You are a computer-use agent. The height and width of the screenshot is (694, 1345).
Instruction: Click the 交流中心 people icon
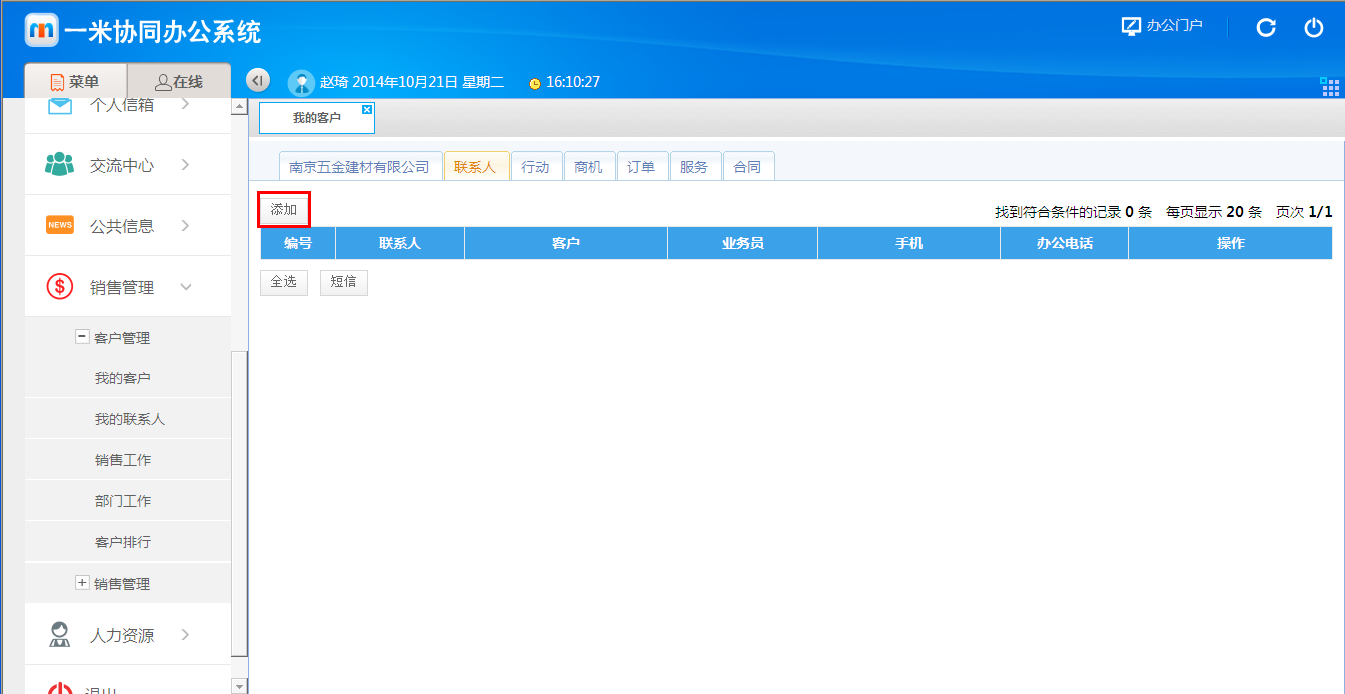[x=60, y=165]
